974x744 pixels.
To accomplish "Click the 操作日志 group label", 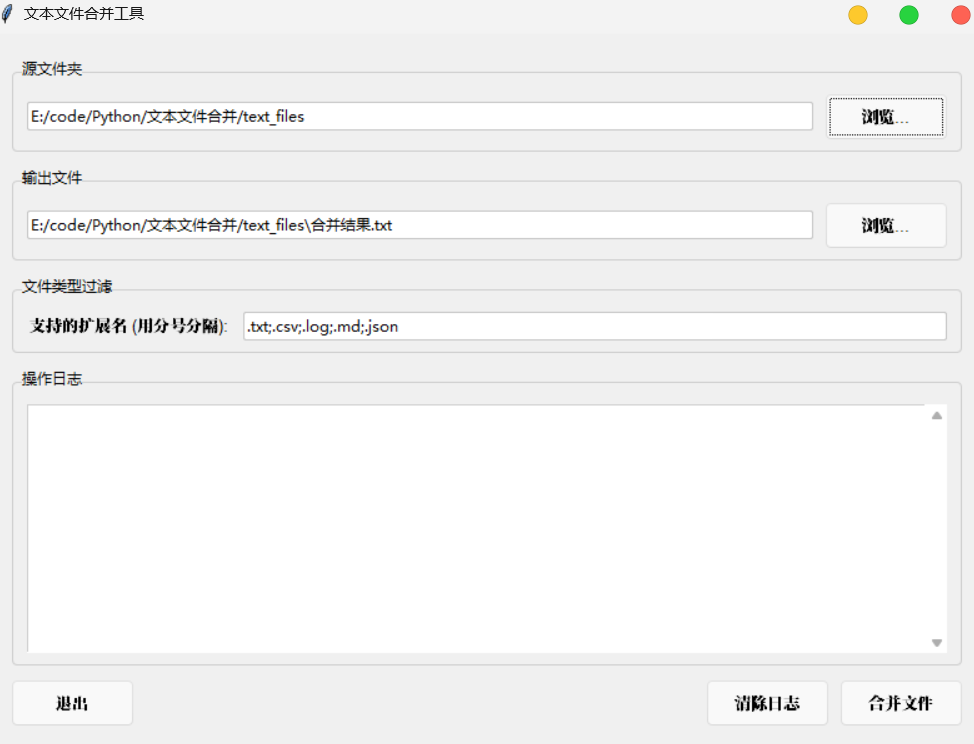I will [x=52, y=379].
